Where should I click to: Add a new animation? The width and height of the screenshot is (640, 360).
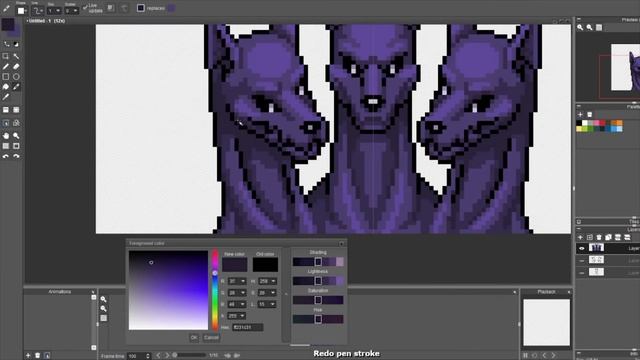[x=28, y=356]
